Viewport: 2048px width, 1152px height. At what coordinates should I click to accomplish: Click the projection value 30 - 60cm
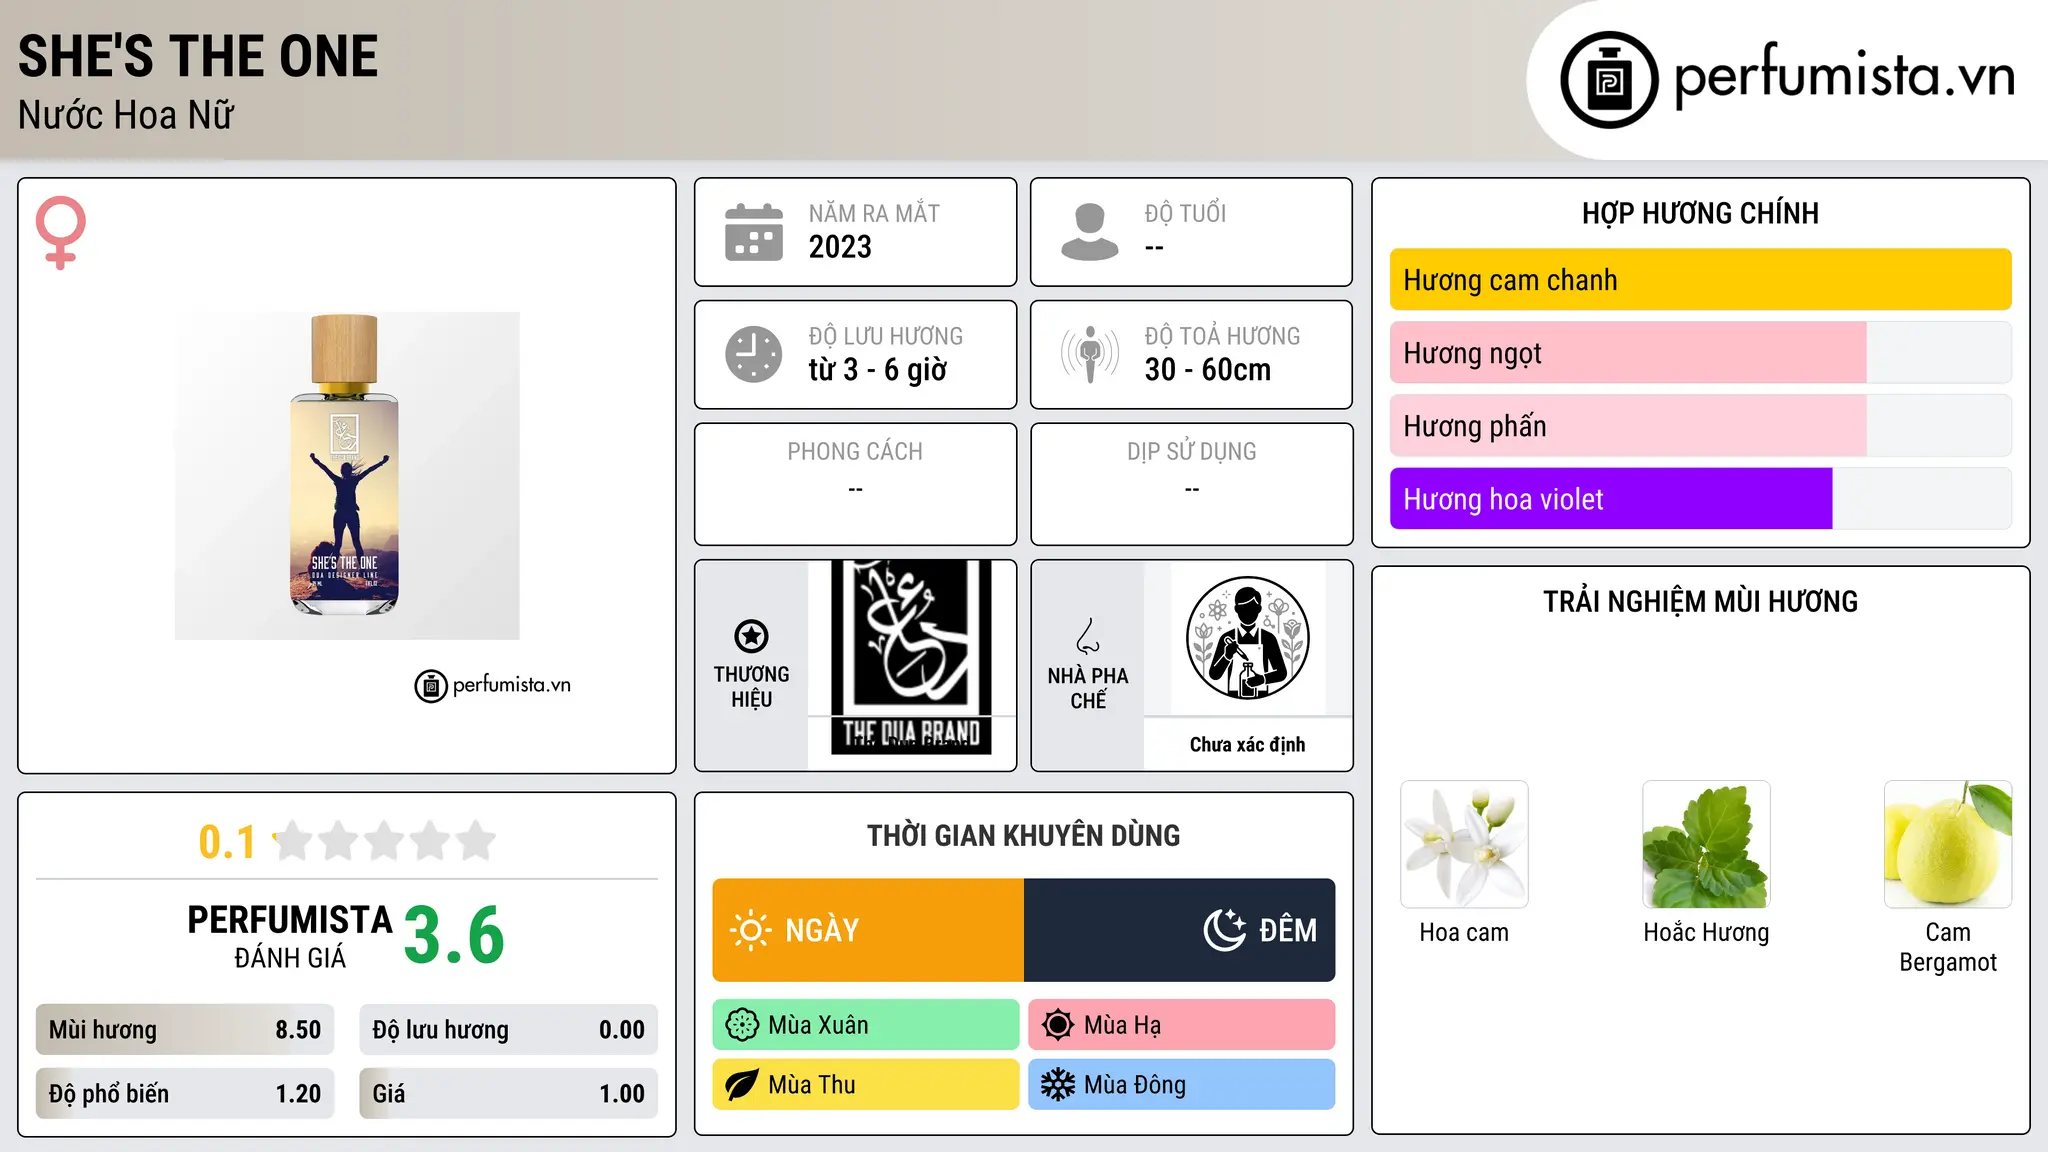click(x=1208, y=370)
